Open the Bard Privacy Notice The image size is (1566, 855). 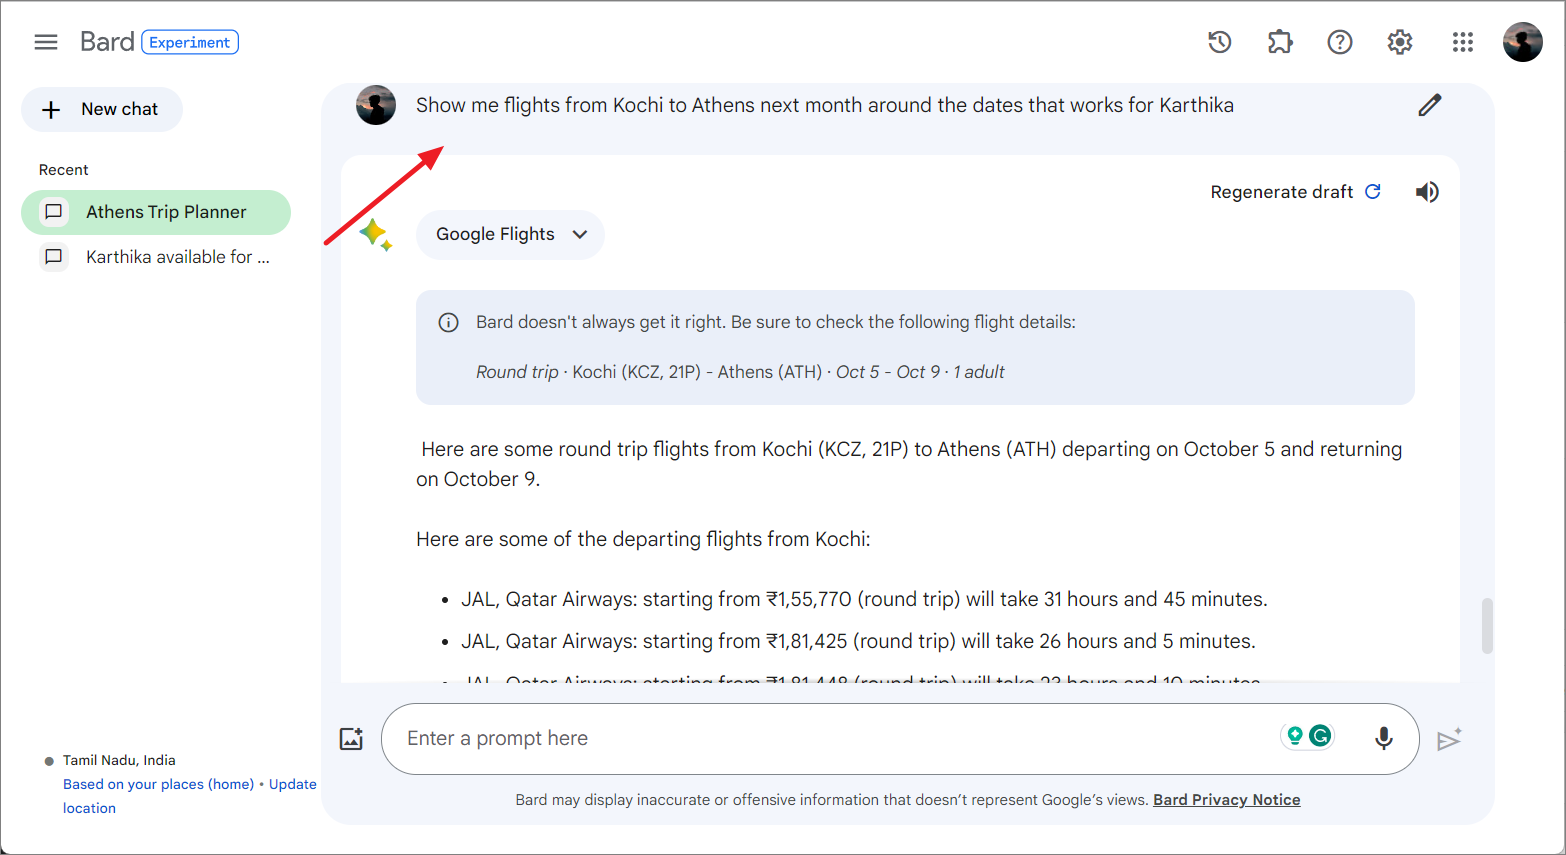click(x=1226, y=799)
